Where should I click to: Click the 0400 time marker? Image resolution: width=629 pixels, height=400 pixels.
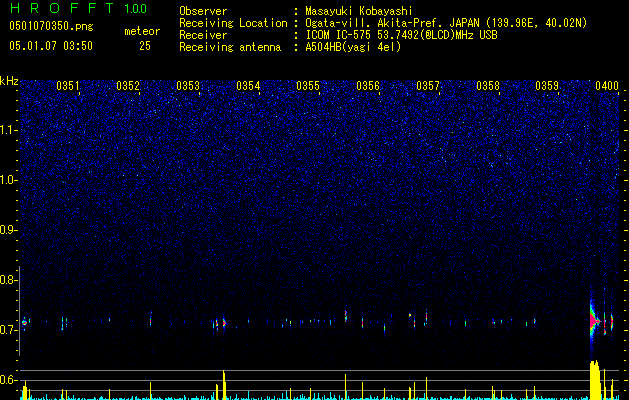tap(607, 86)
